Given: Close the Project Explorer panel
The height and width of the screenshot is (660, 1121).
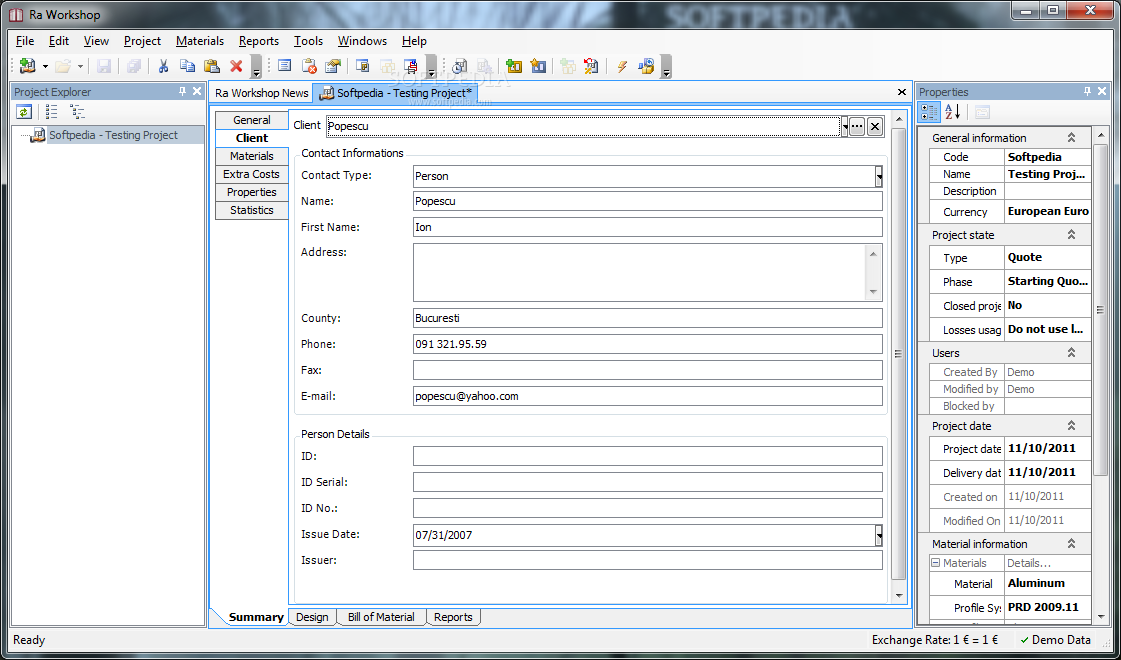Looking at the screenshot, I should point(197,92).
